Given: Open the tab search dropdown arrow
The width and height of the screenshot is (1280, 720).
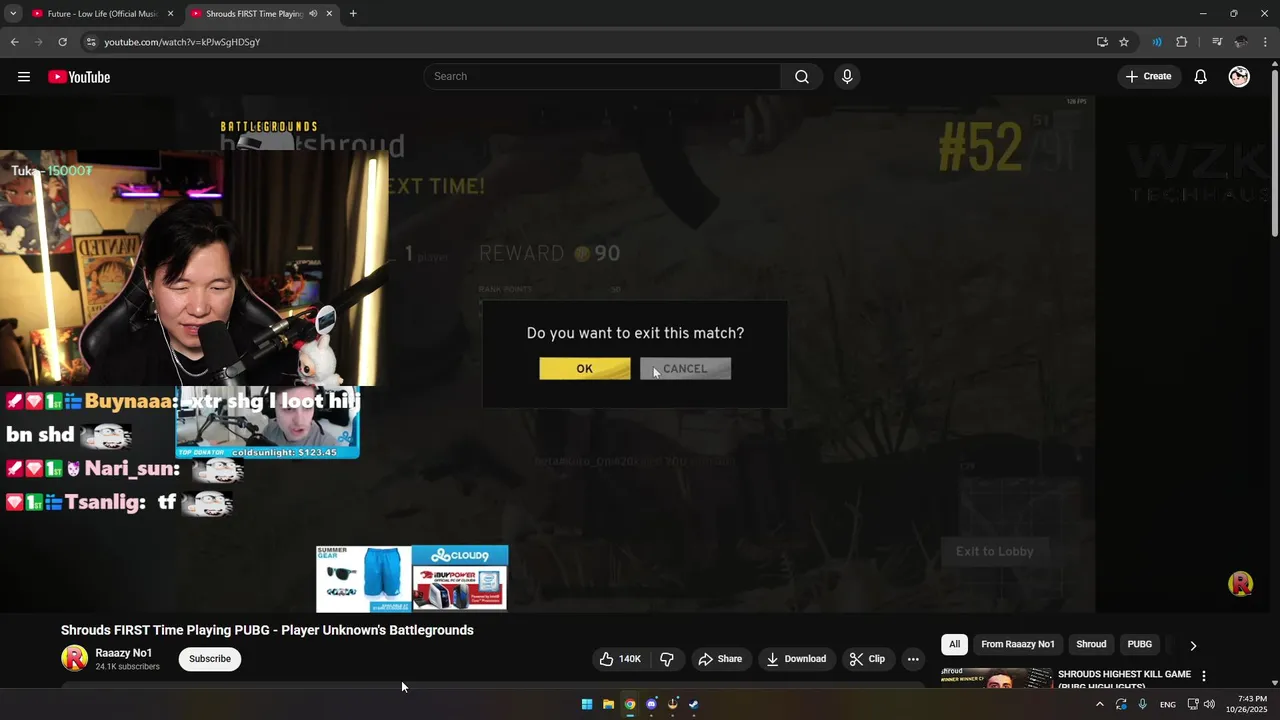Looking at the screenshot, I should 13,14.
